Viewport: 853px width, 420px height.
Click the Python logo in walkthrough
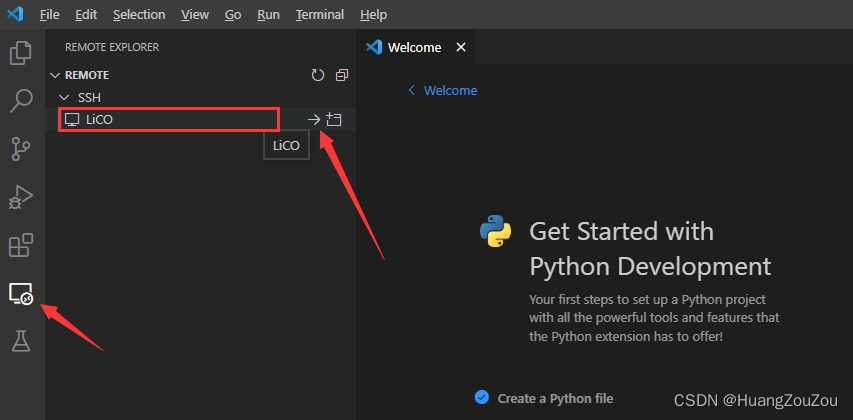[495, 231]
